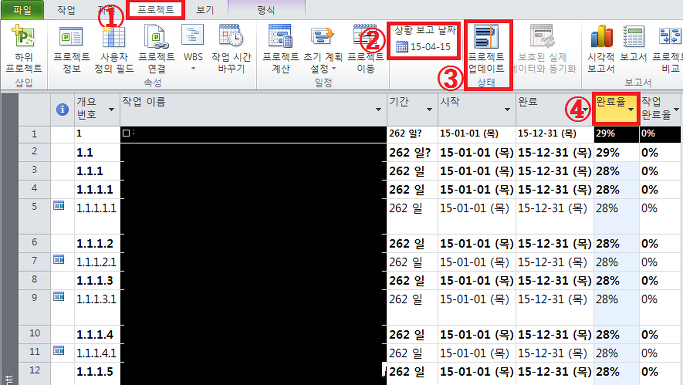Screen dimensions: 683x385
Task: Open 완료율 column filter dropdown
Action: (631, 109)
